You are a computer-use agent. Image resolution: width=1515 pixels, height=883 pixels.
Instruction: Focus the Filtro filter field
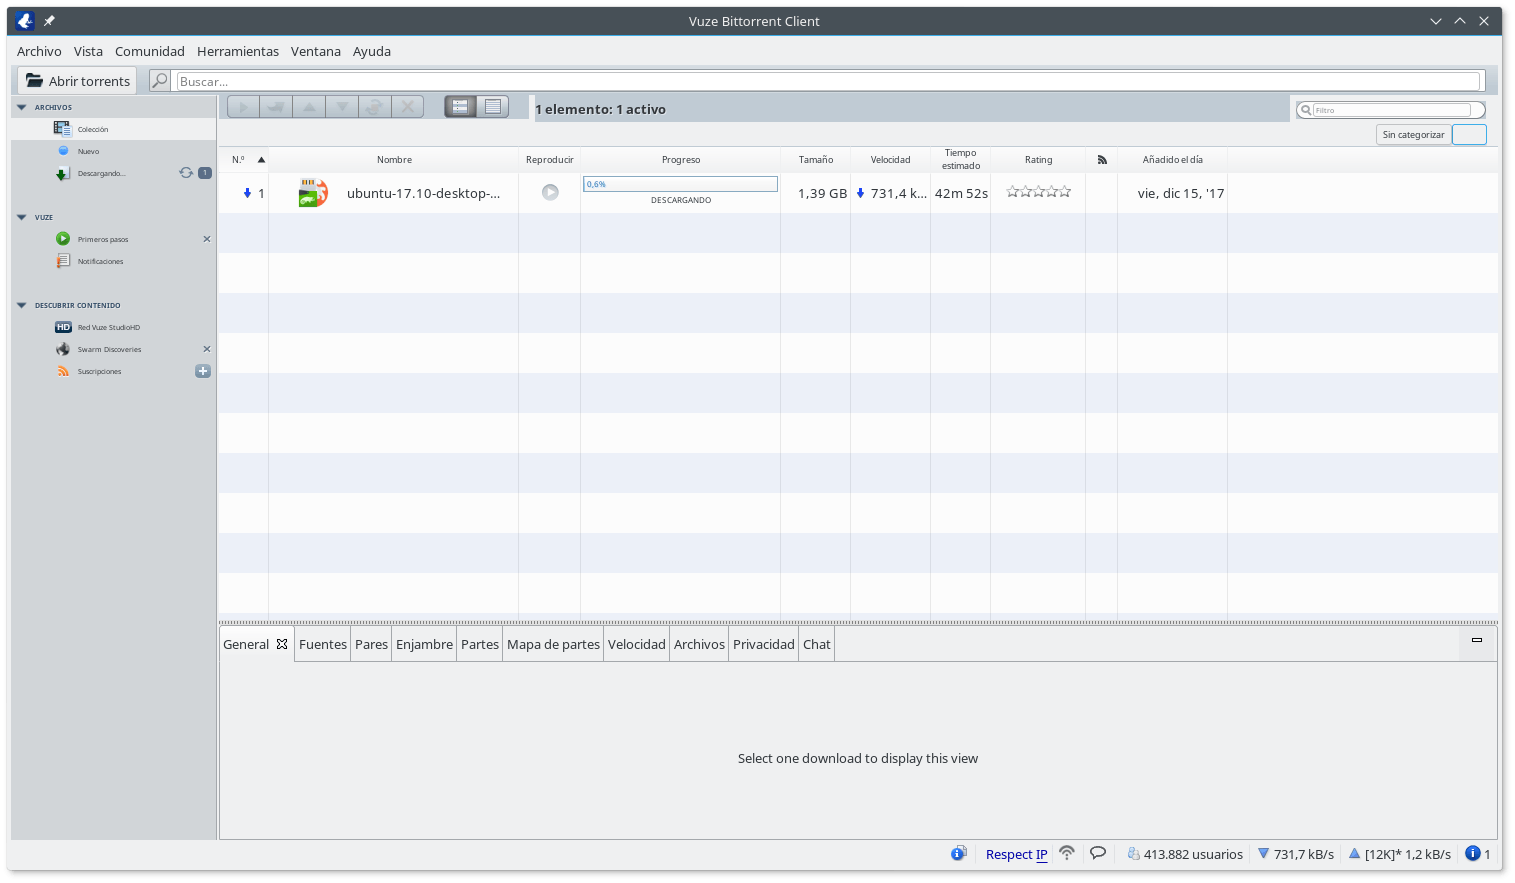point(1391,110)
